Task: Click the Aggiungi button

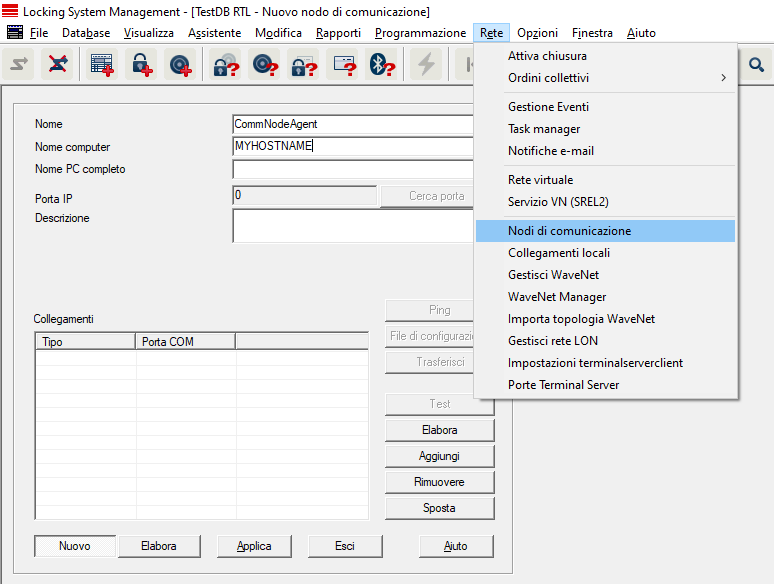Action: pos(439,456)
